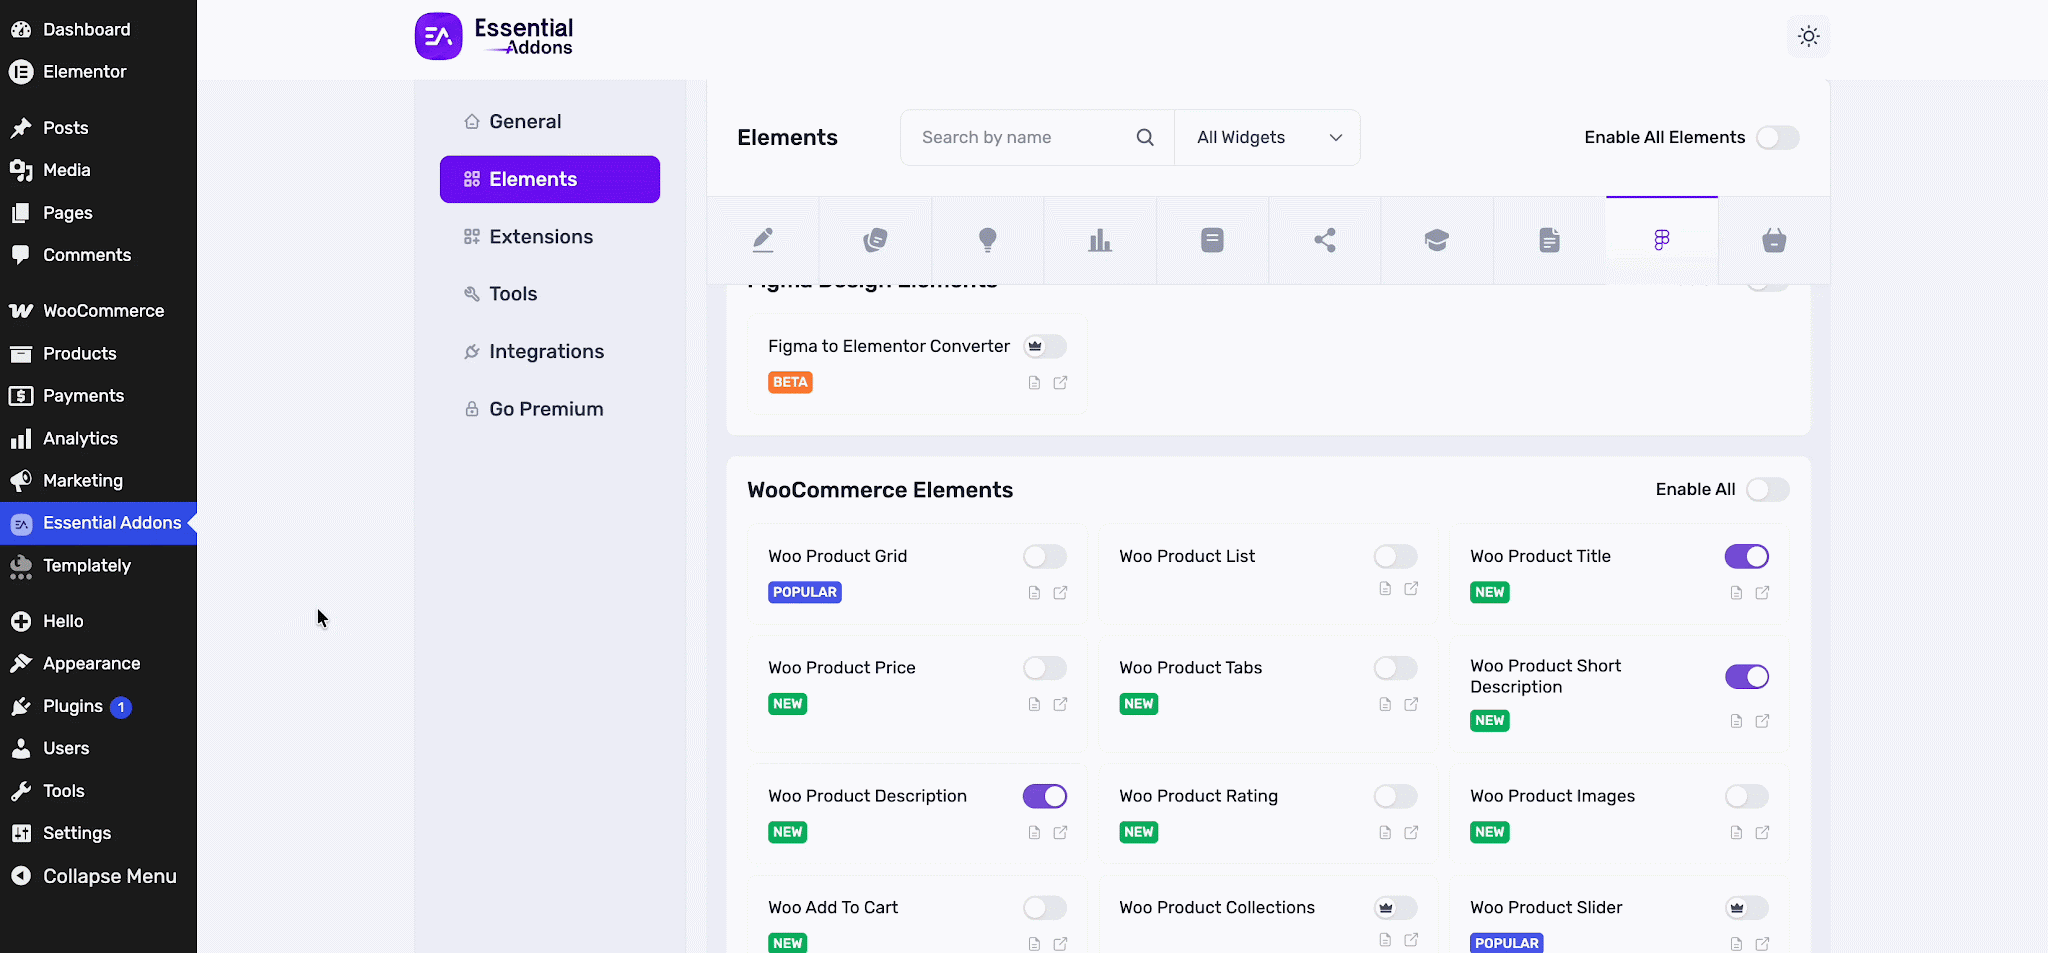Open the All Widgets dropdown
This screenshot has width=2048, height=953.
pyautogui.click(x=1268, y=137)
